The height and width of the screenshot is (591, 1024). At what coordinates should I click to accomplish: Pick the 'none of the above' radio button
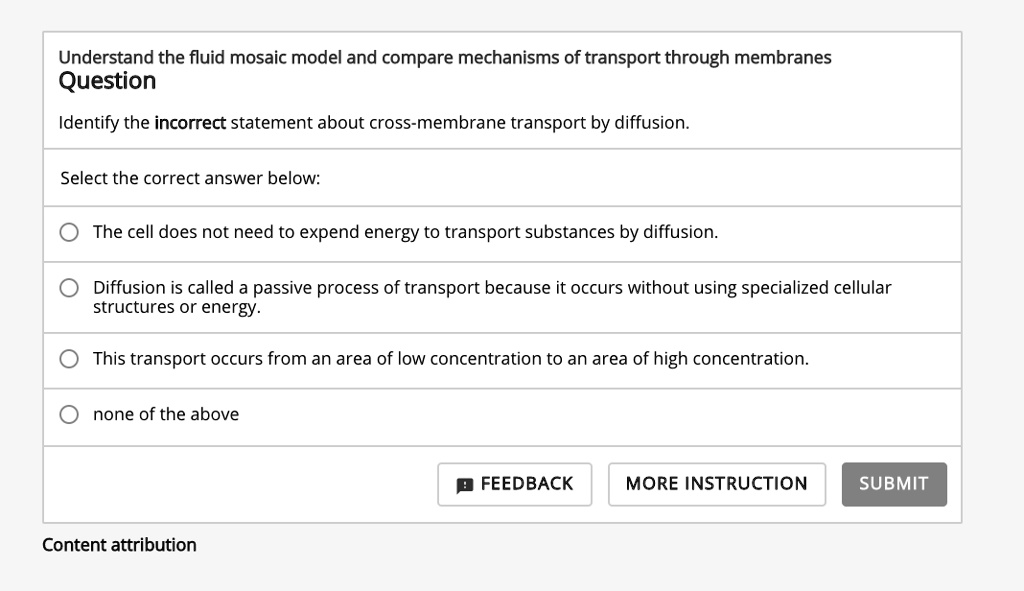pyautogui.click(x=69, y=415)
